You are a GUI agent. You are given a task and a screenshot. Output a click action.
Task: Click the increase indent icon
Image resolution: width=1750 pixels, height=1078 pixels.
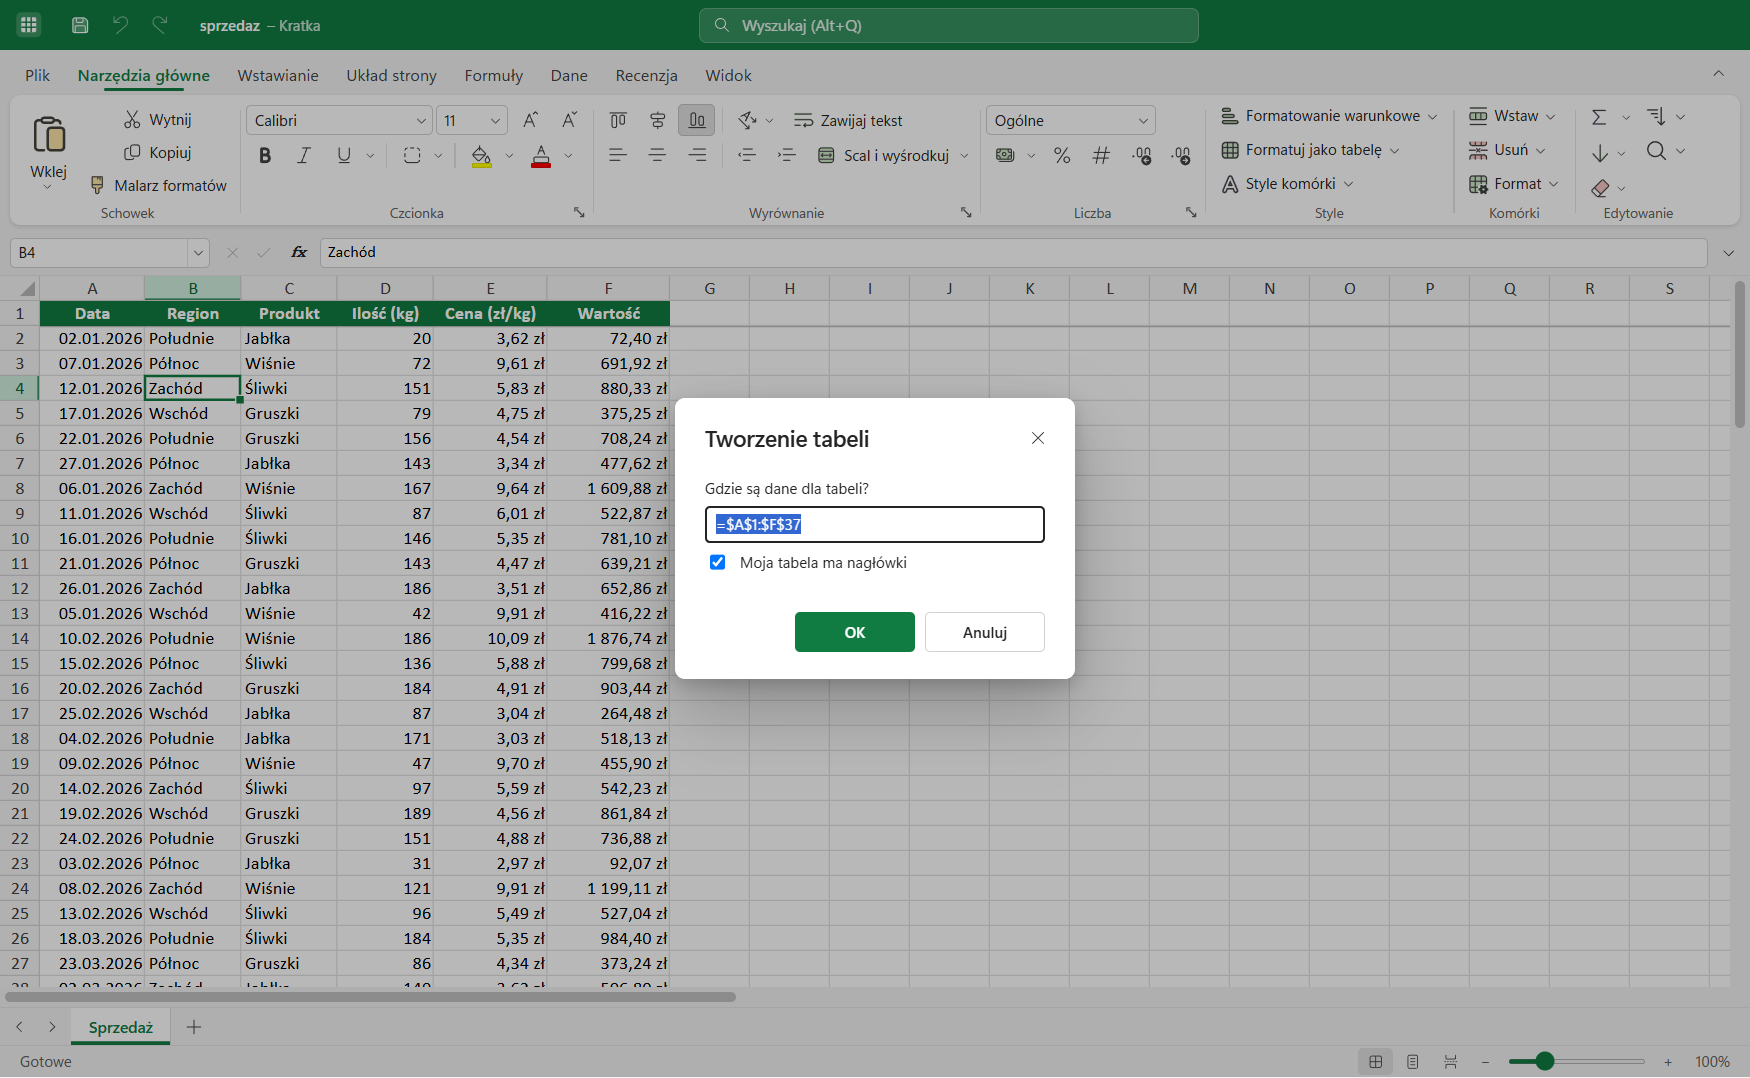[x=787, y=155]
